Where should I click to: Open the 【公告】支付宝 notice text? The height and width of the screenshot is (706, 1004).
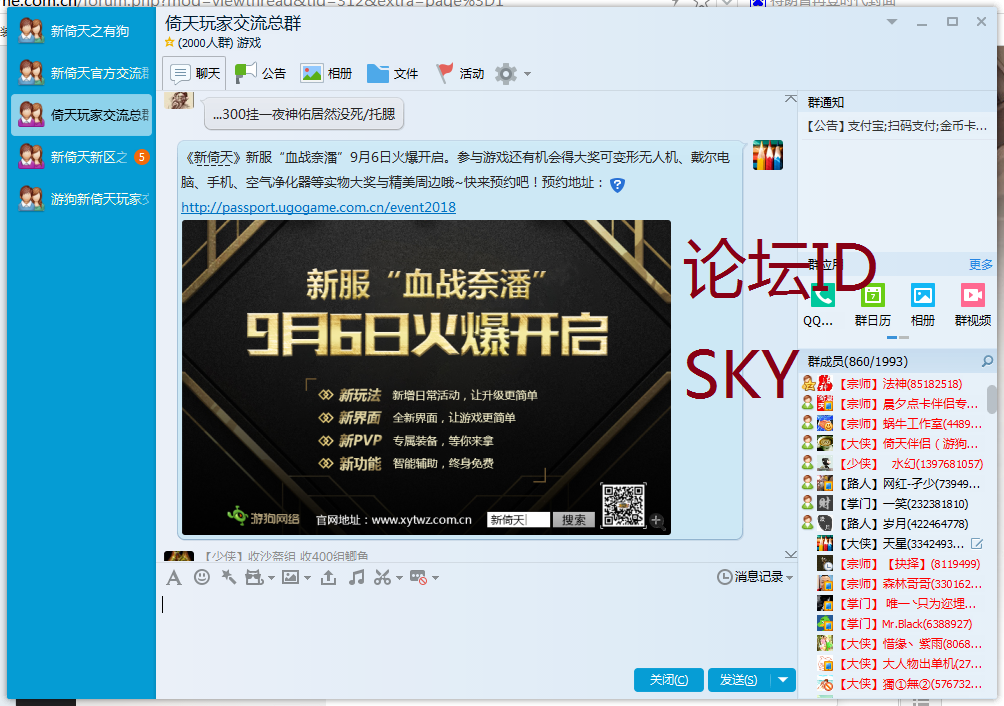point(896,126)
